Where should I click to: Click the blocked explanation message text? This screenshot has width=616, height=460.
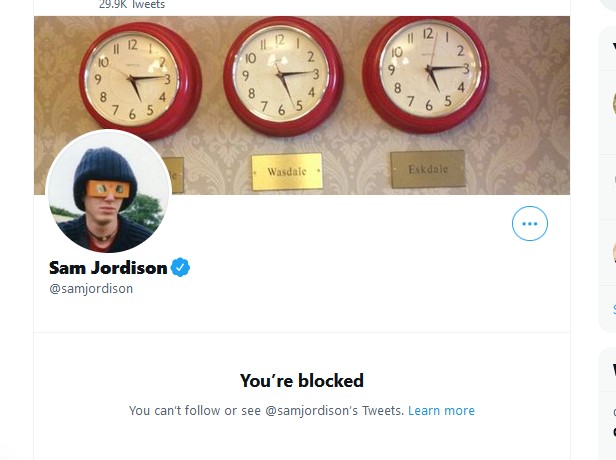[266, 411]
